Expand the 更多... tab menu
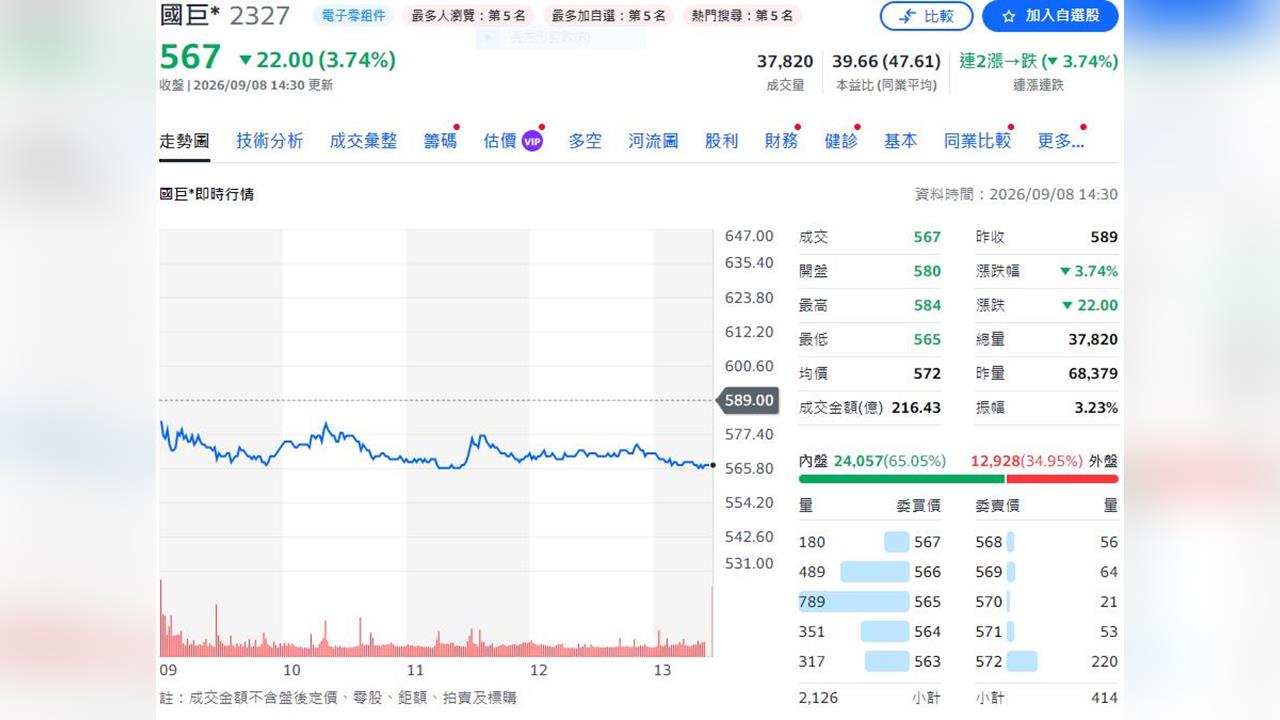Image resolution: width=1280 pixels, height=720 pixels. tap(1060, 141)
